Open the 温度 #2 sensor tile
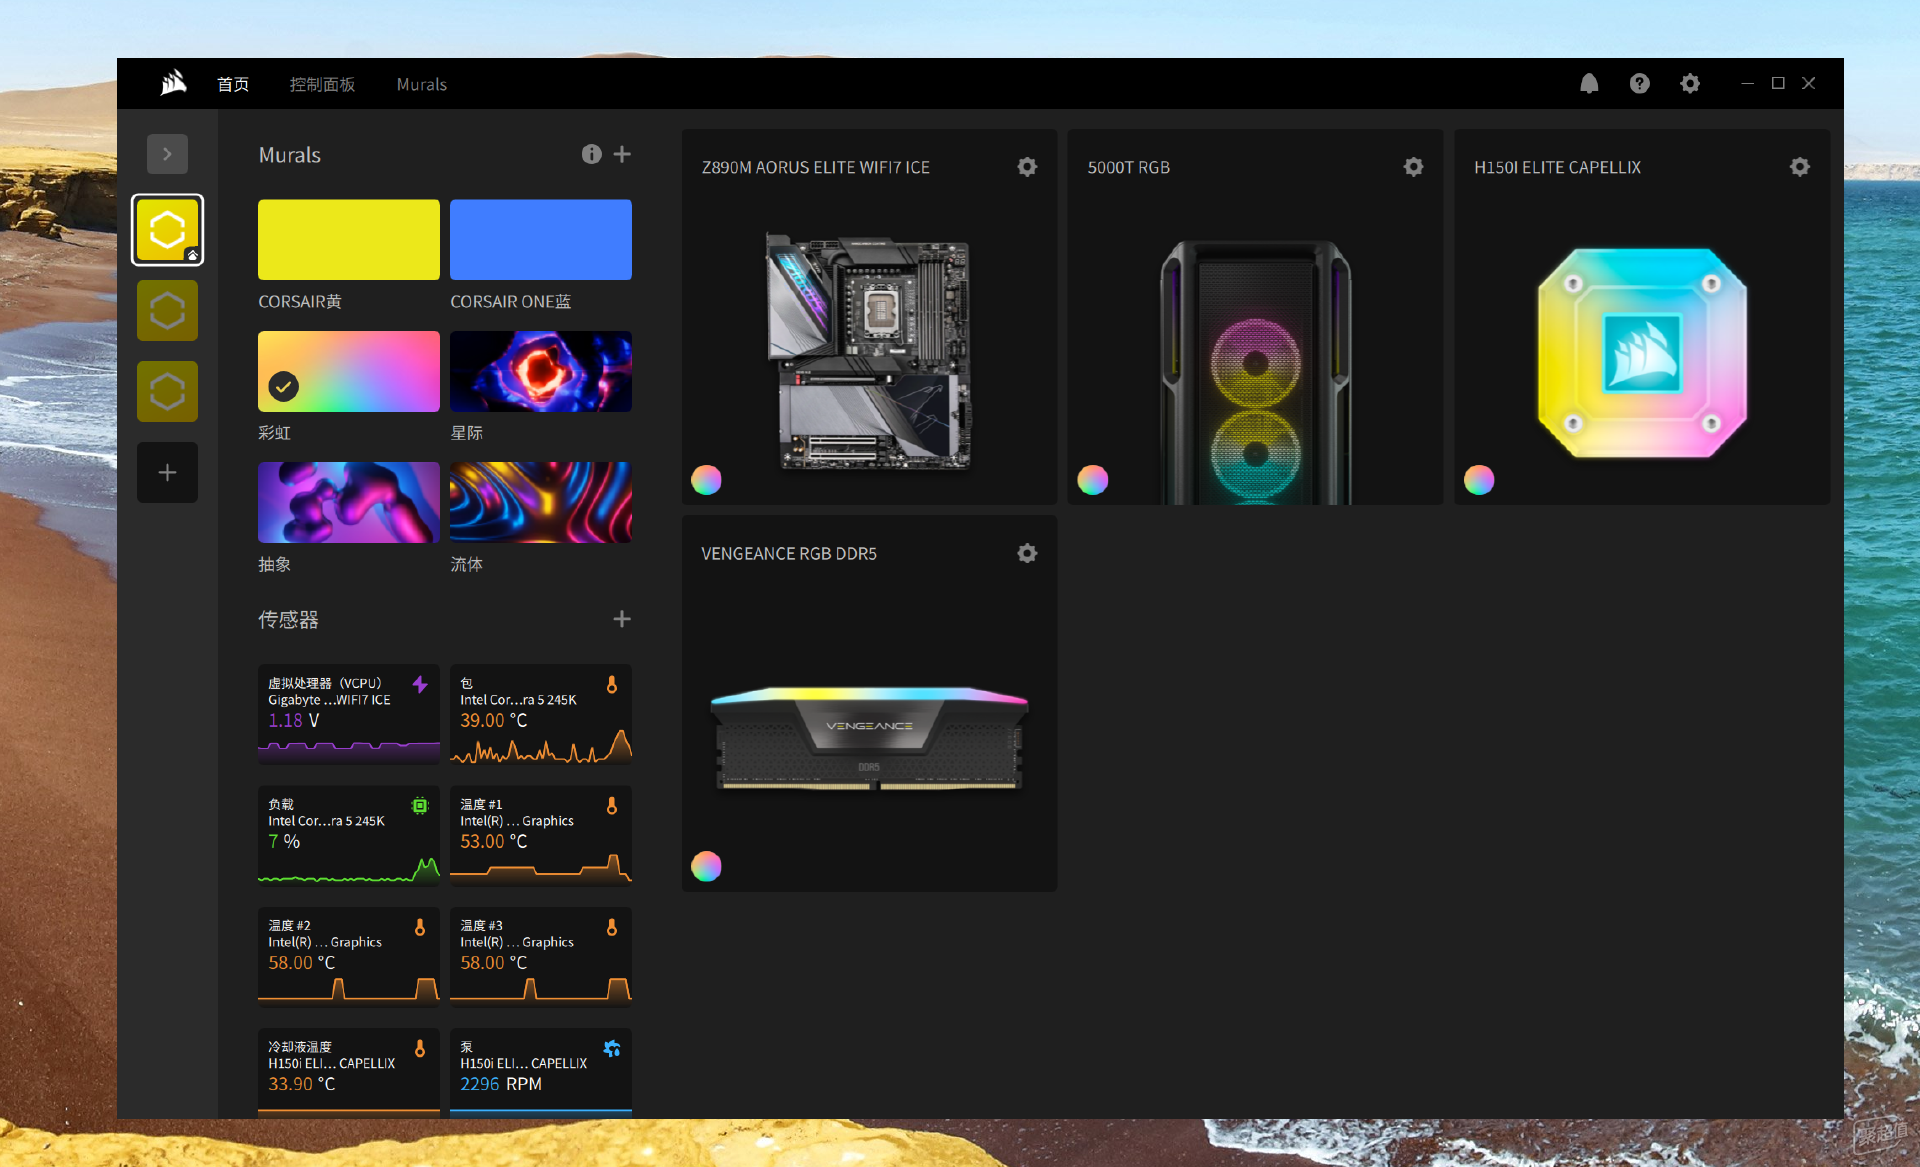 348,956
